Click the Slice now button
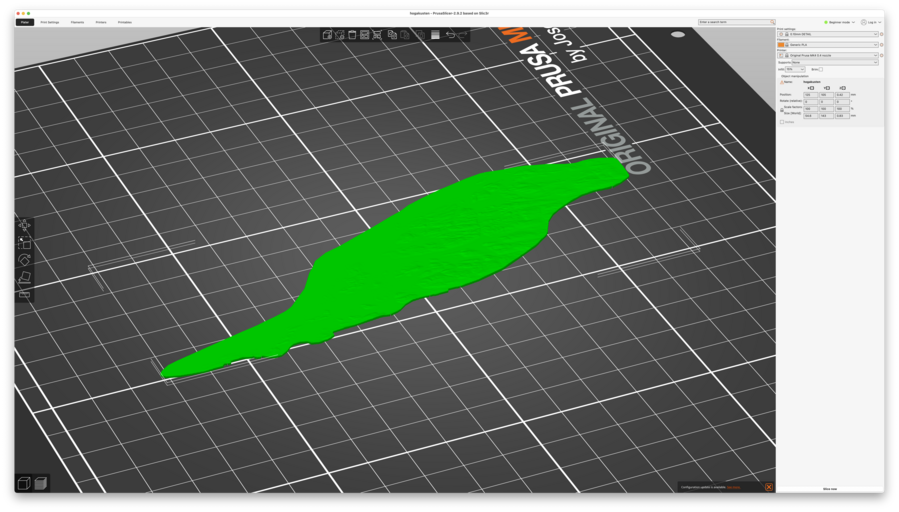The width and height of the screenshot is (899, 512). coord(829,489)
